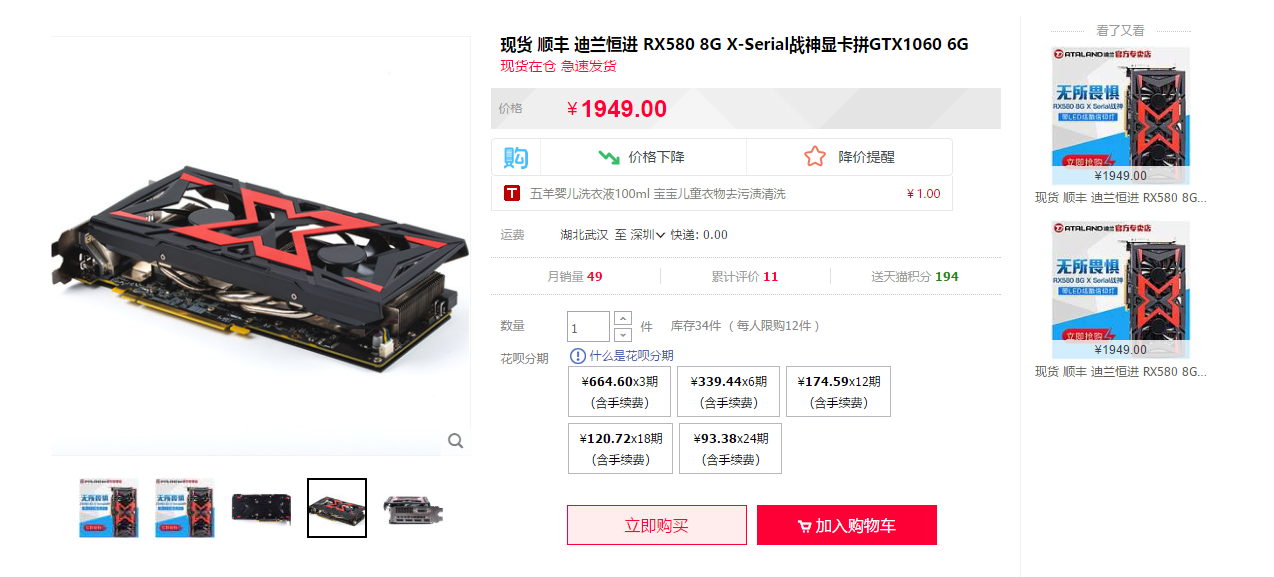Click the info icon next to 什么是花呗分期
The height and width of the screenshot is (577, 1274).
(578, 356)
